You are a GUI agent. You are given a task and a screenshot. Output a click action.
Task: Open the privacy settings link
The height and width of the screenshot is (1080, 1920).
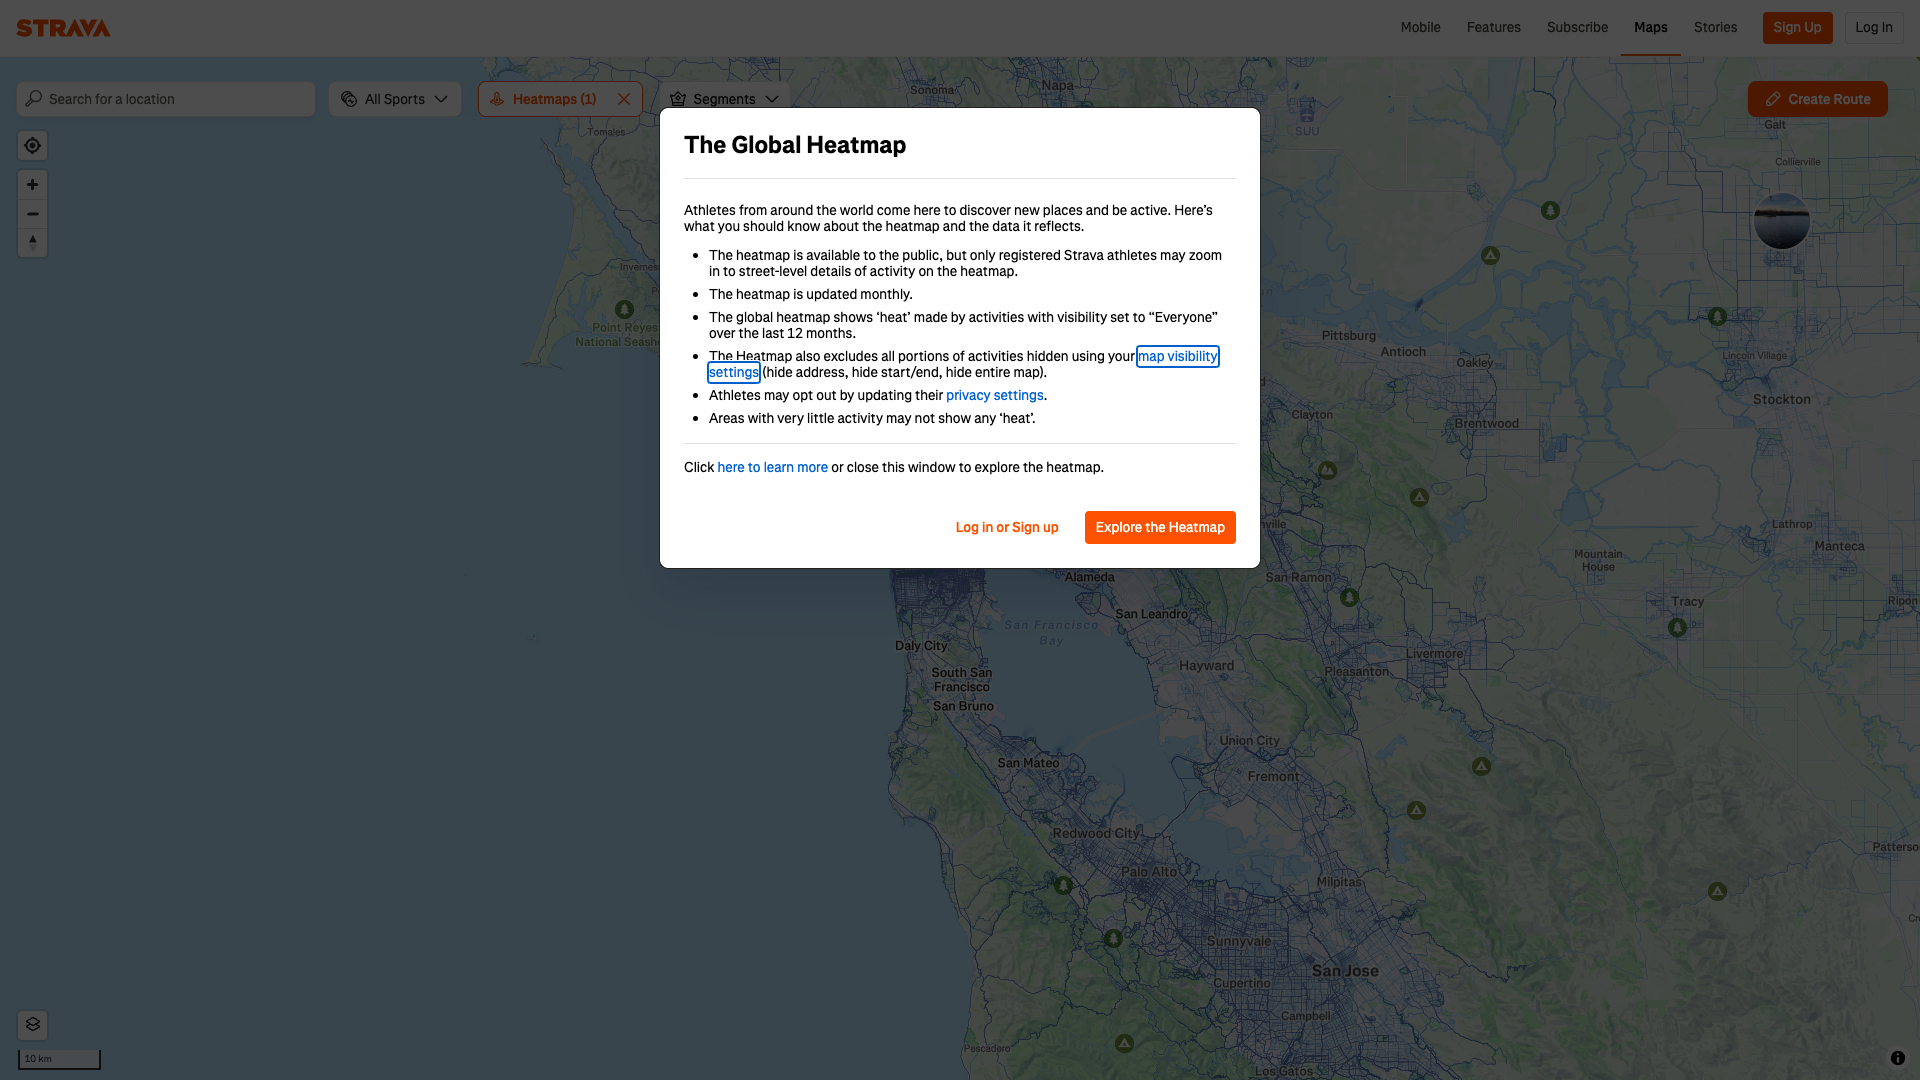994,395
